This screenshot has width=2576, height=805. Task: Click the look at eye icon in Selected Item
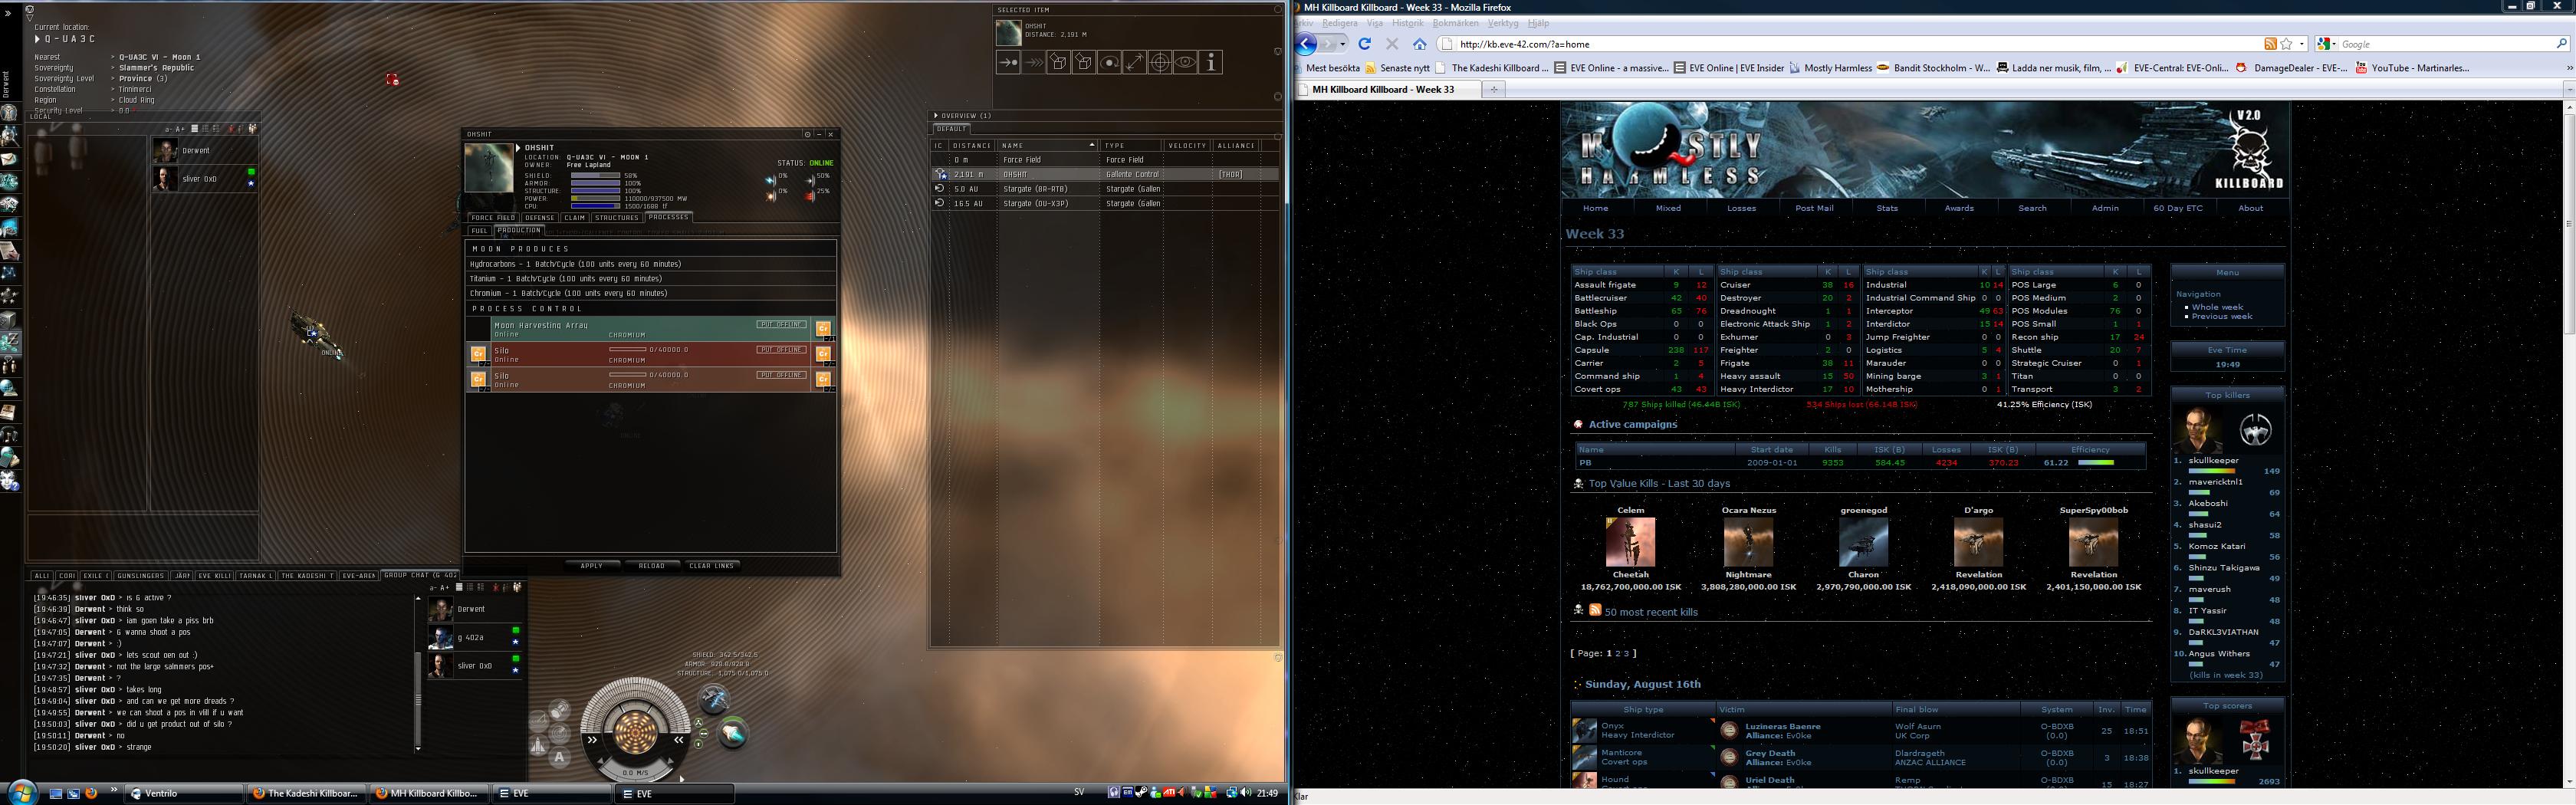(1185, 63)
